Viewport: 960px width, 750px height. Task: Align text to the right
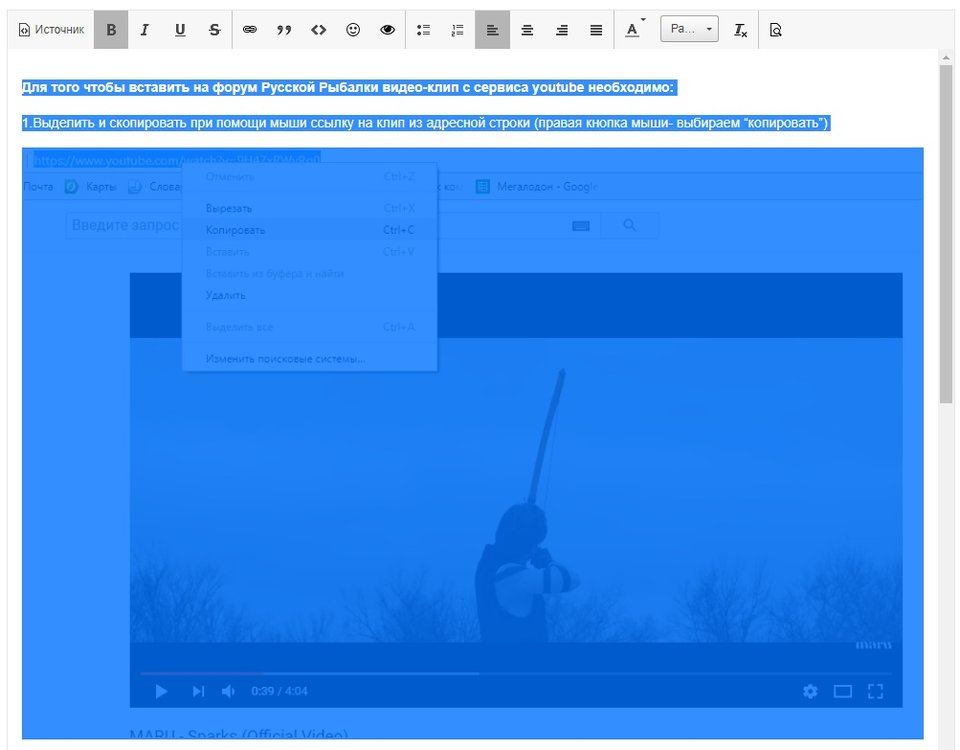562,30
